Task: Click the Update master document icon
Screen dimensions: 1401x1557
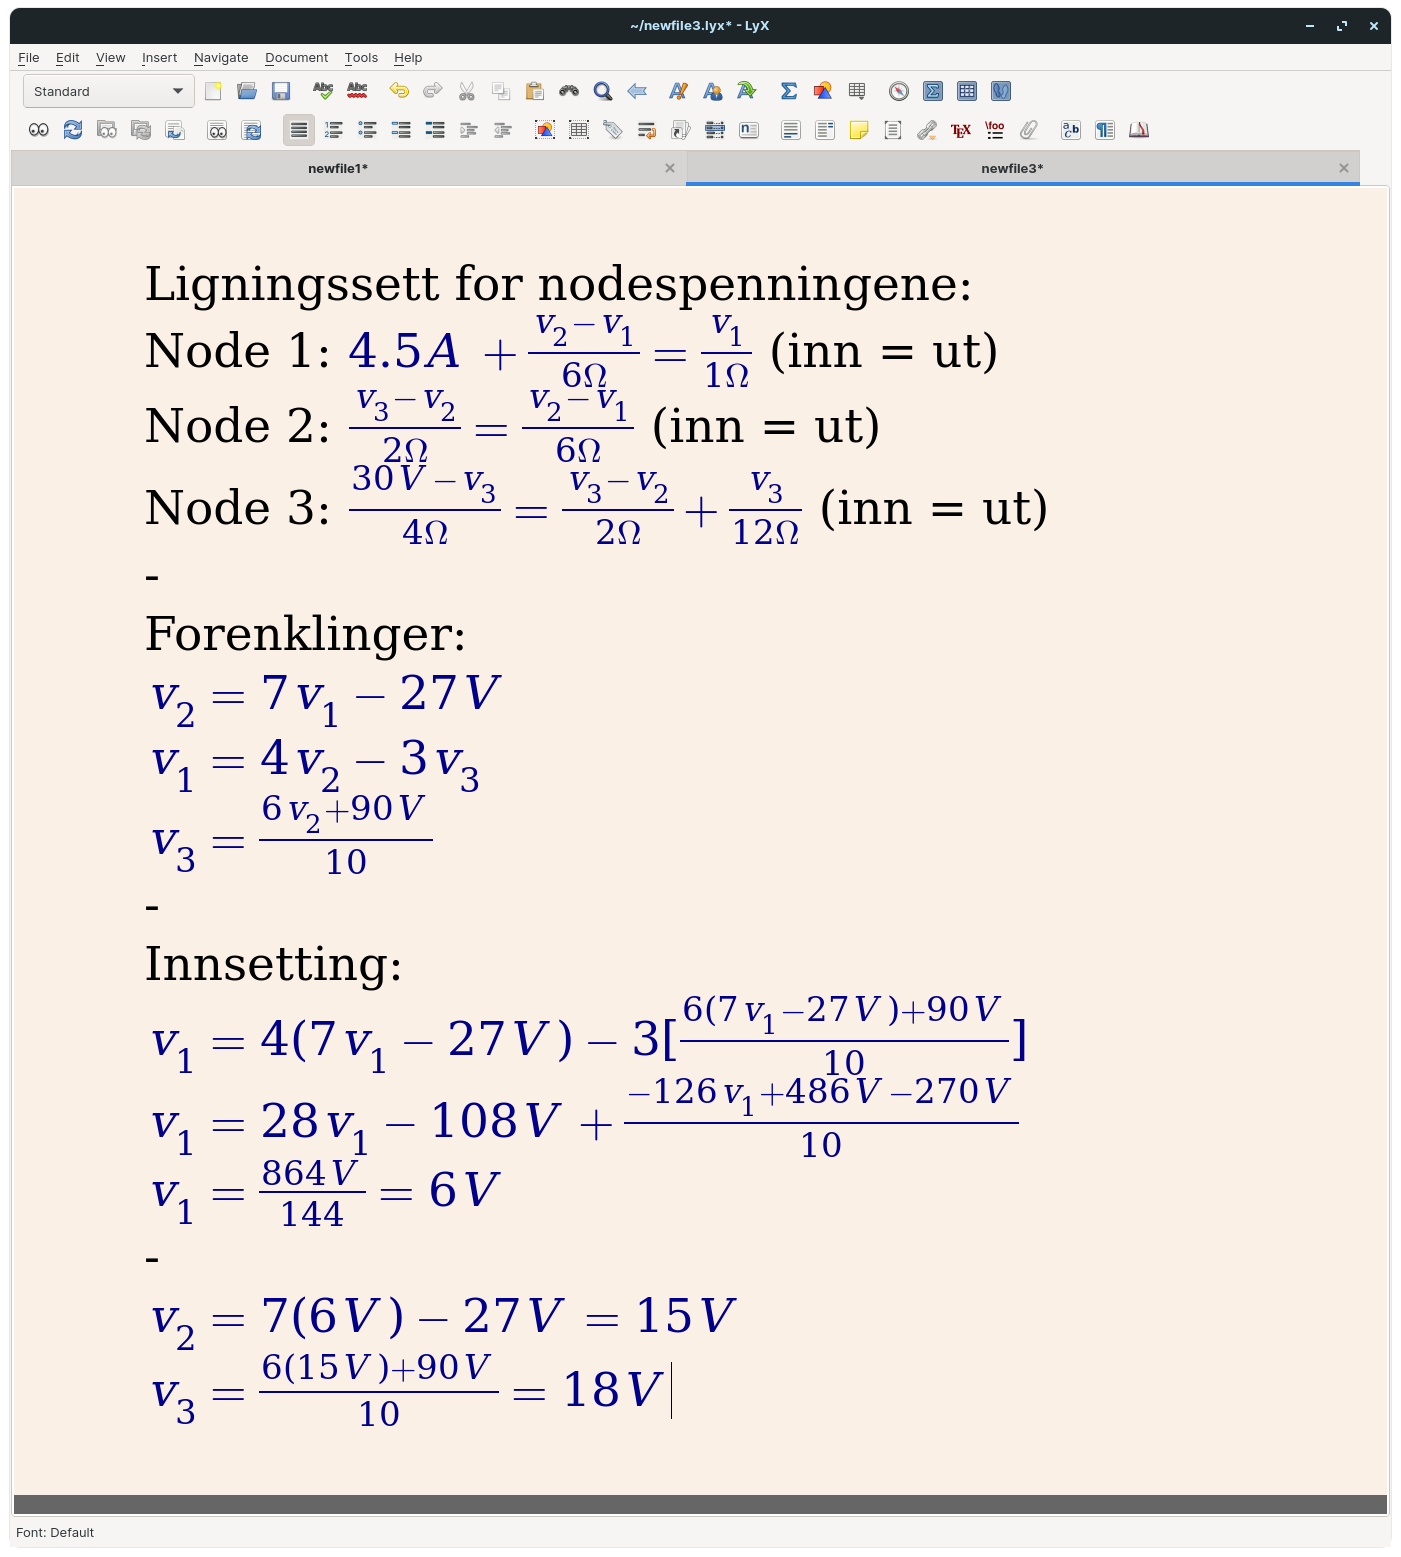Action: click(141, 130)
